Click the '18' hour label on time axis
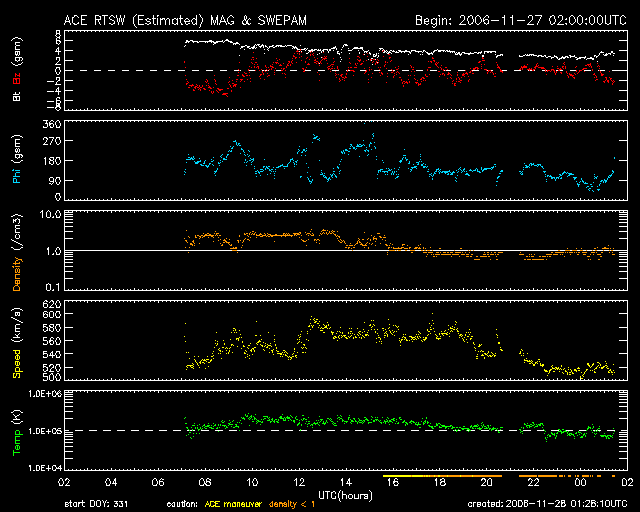This screenshot has width=640, height=512. 440,483
